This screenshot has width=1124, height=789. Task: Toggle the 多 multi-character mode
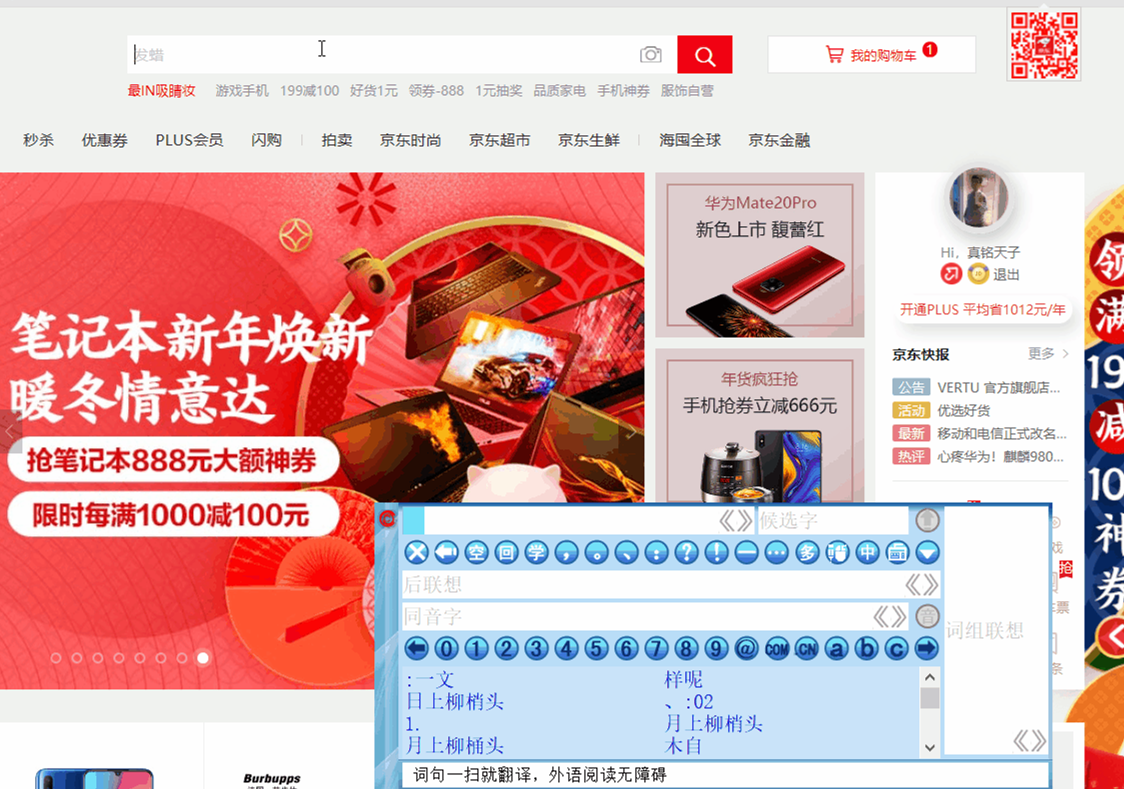coord(807,553)
